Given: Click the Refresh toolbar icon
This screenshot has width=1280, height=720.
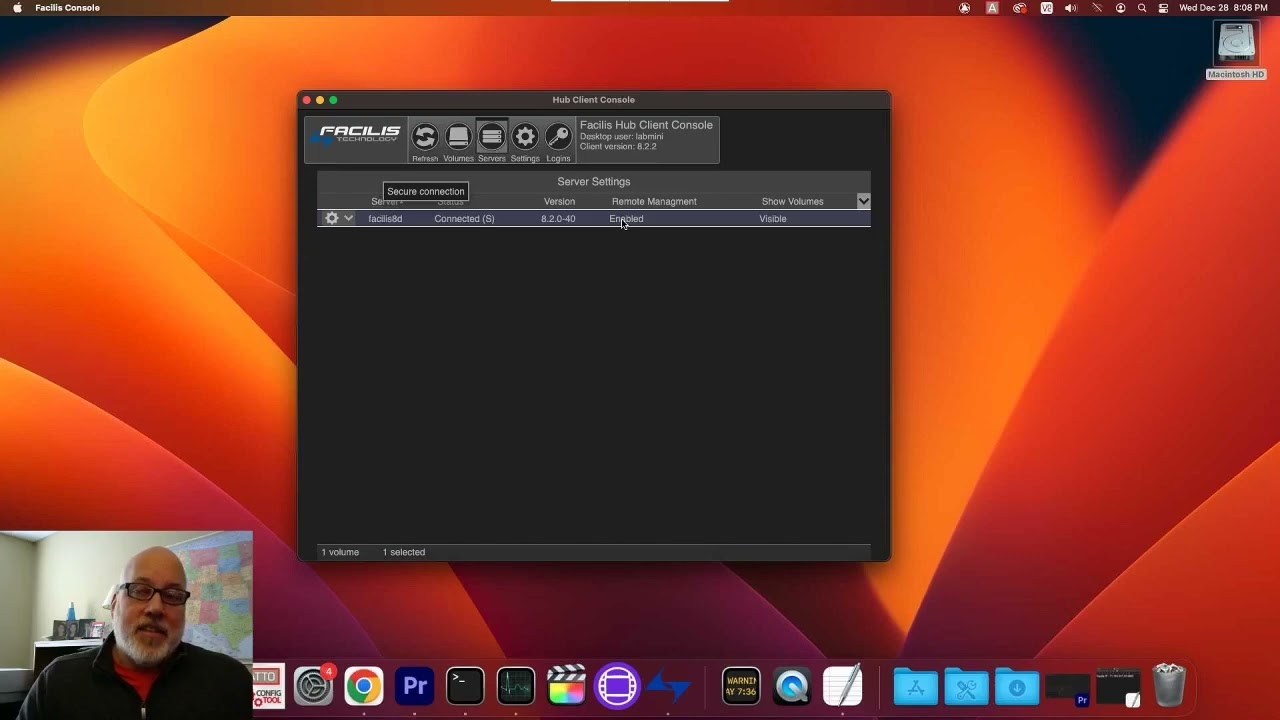Looking at the screenshot, I should (x=425, y=136).
